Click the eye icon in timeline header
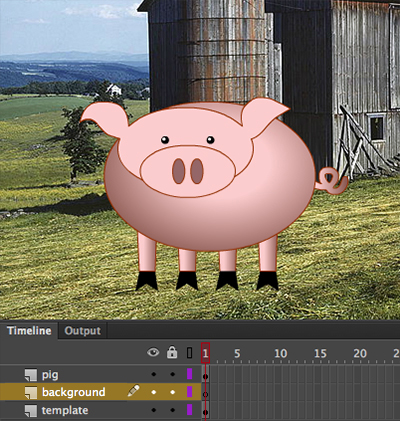400x421 pixels. 153,352
